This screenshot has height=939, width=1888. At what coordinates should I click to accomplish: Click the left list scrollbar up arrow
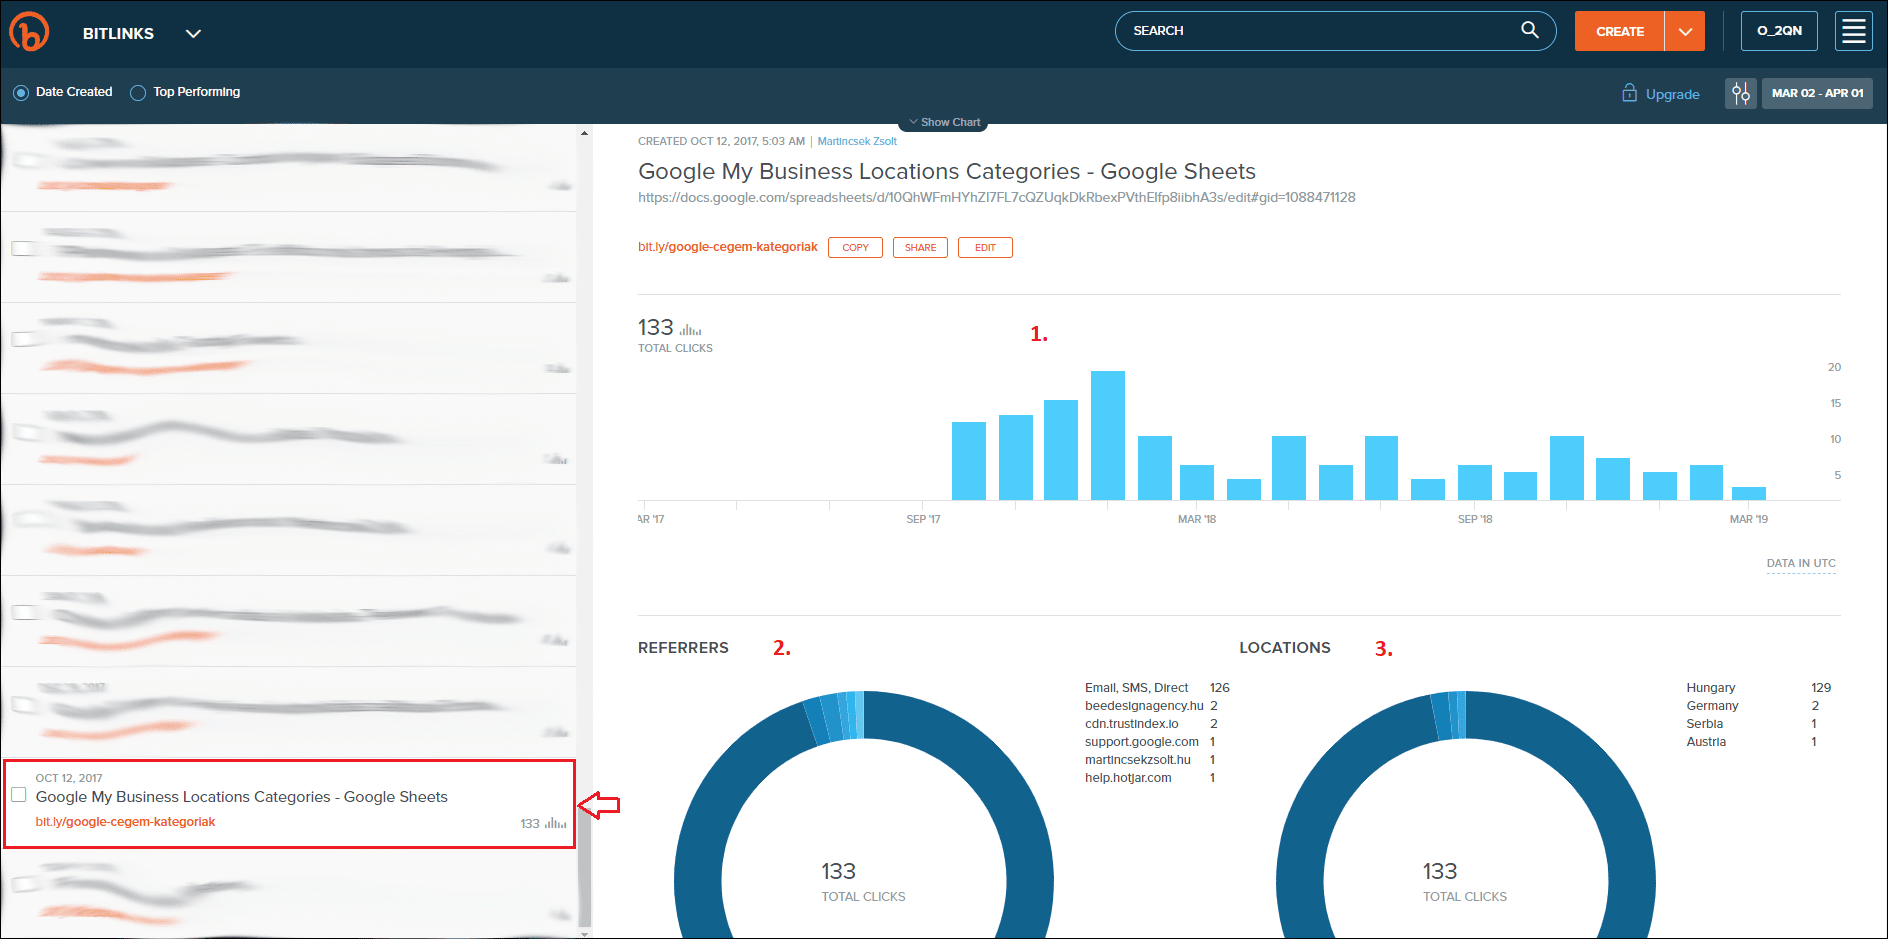pyautogui.click(x=584, y=133)
